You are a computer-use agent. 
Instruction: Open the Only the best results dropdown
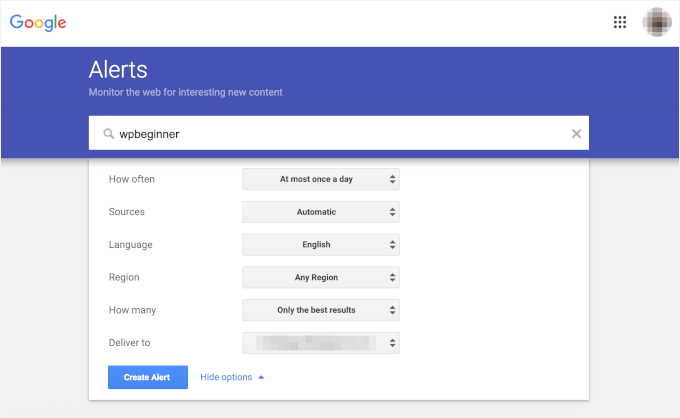[320, 310]
